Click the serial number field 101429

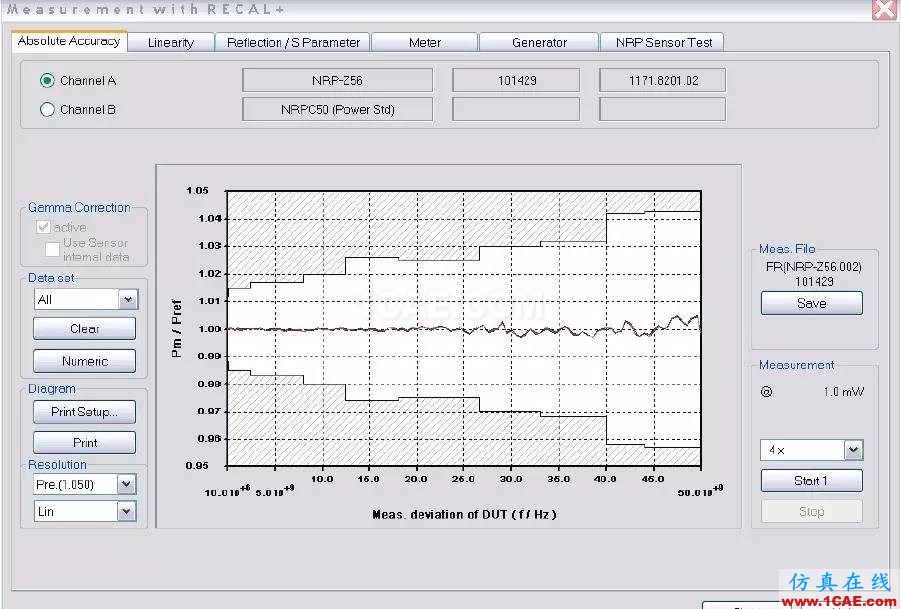[516, 80]
